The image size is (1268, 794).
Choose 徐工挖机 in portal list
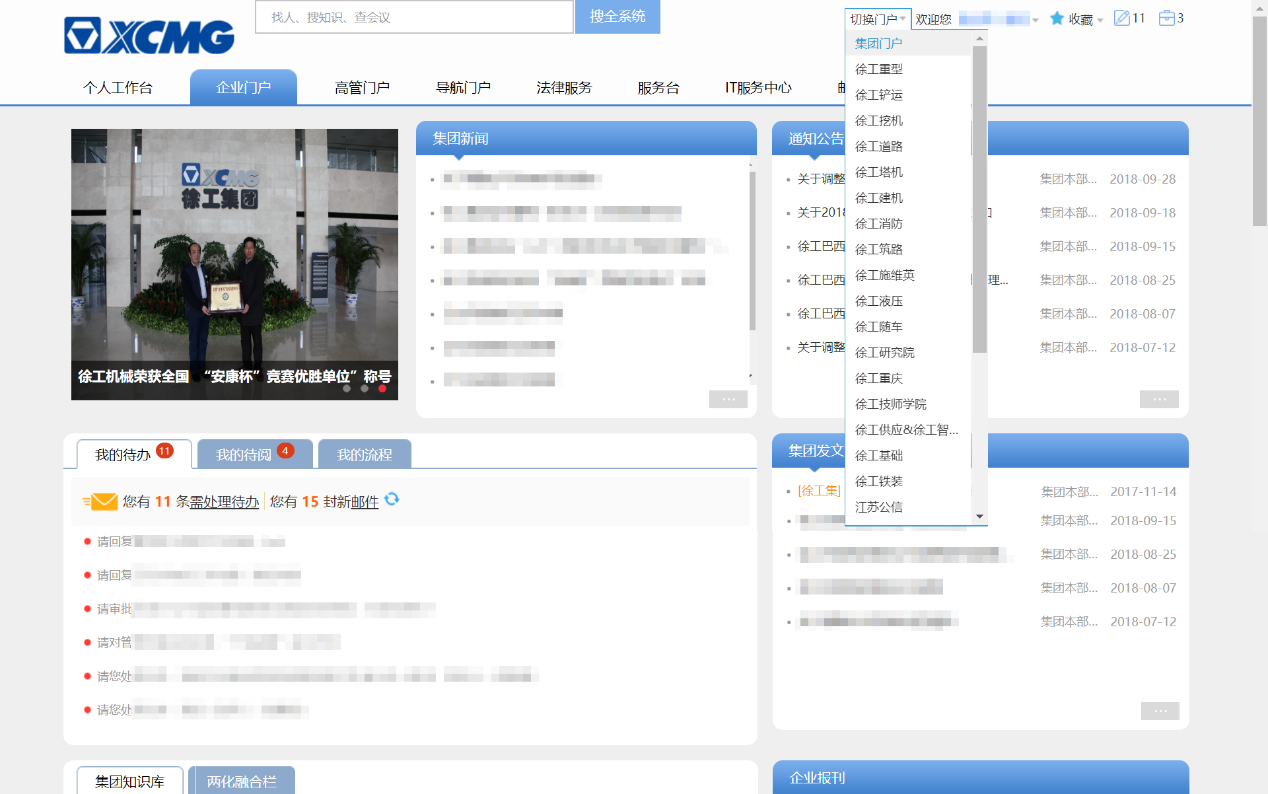[908, 120]
